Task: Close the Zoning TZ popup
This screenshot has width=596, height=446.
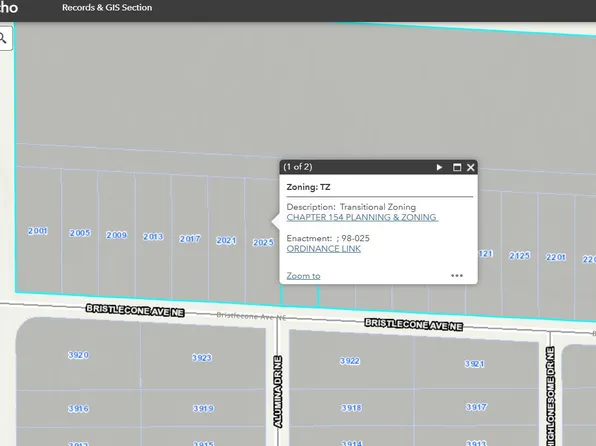Action: tap(471, 167)
